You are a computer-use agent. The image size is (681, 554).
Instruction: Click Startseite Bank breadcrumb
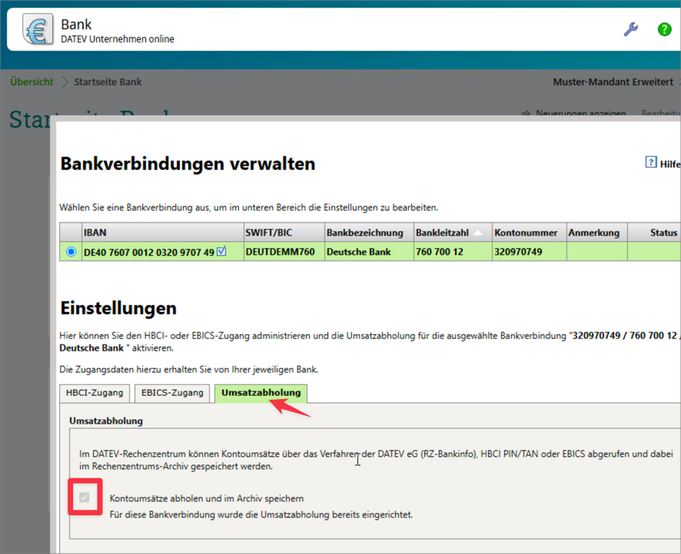pyautogui.click(x=108, y=82)
